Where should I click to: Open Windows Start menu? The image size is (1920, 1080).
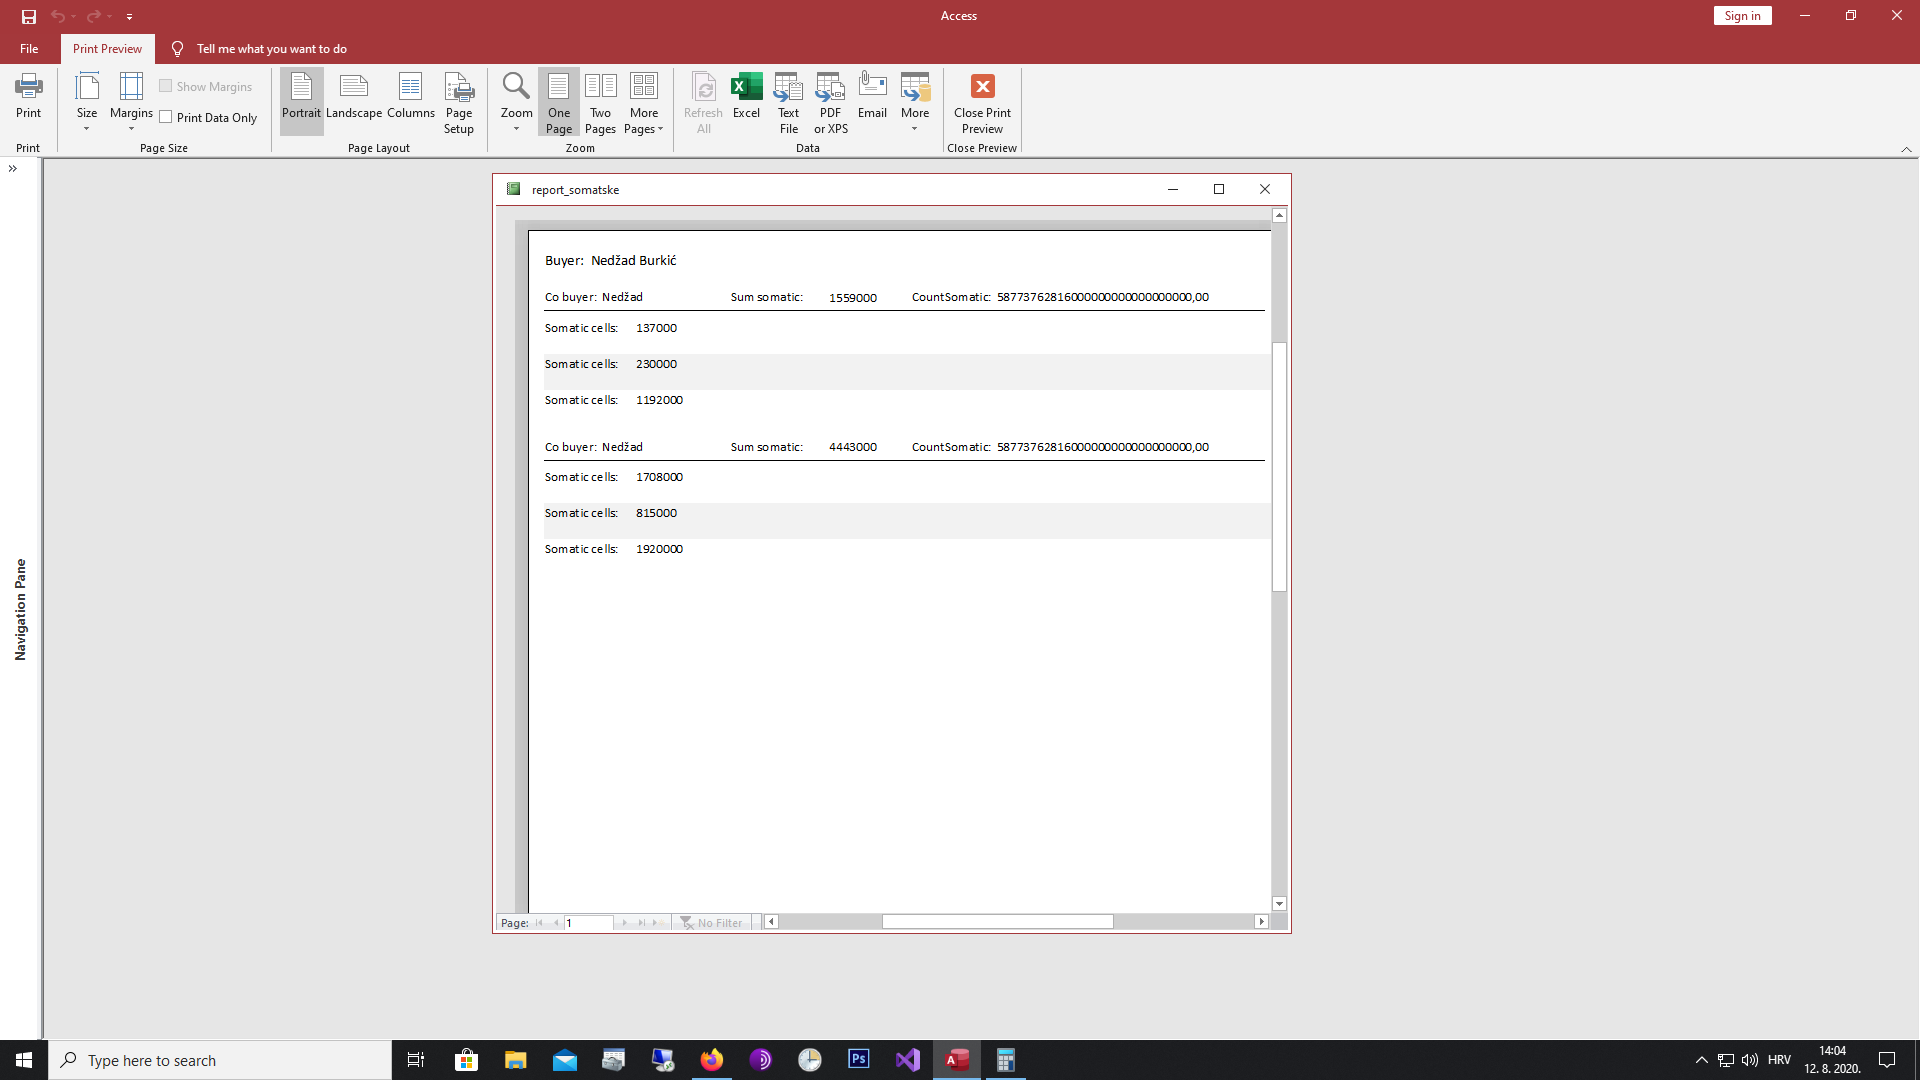(x=24, y=1060)
